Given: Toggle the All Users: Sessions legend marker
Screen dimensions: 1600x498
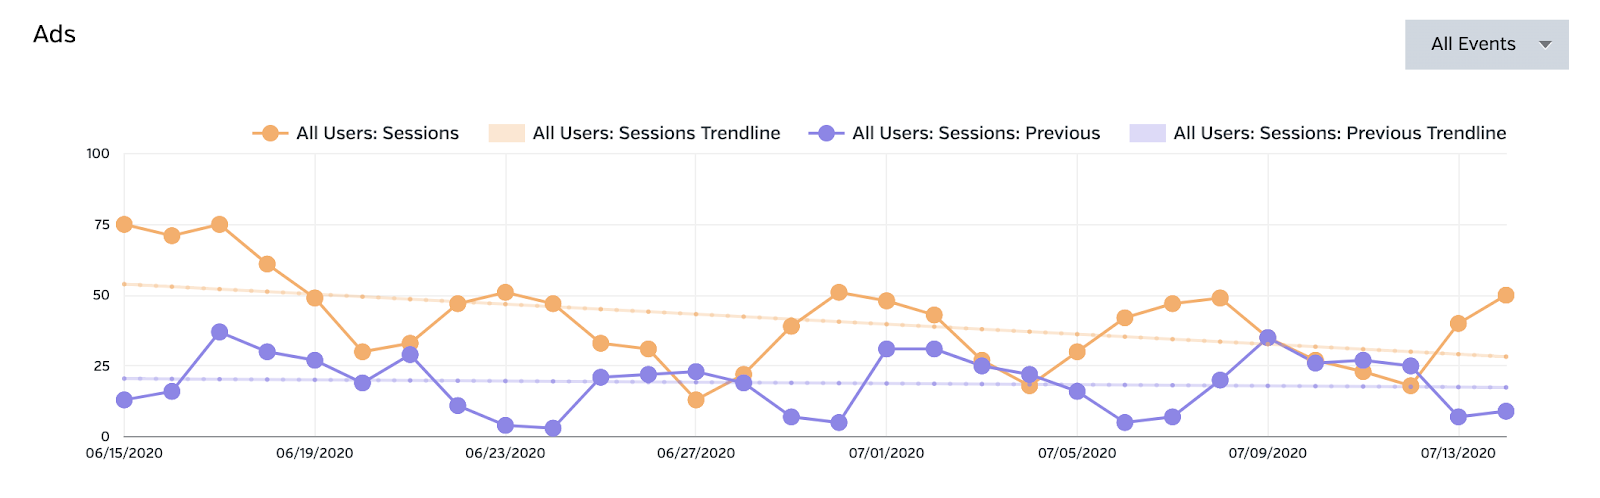Looking at the screenshot, I should 270,133.
